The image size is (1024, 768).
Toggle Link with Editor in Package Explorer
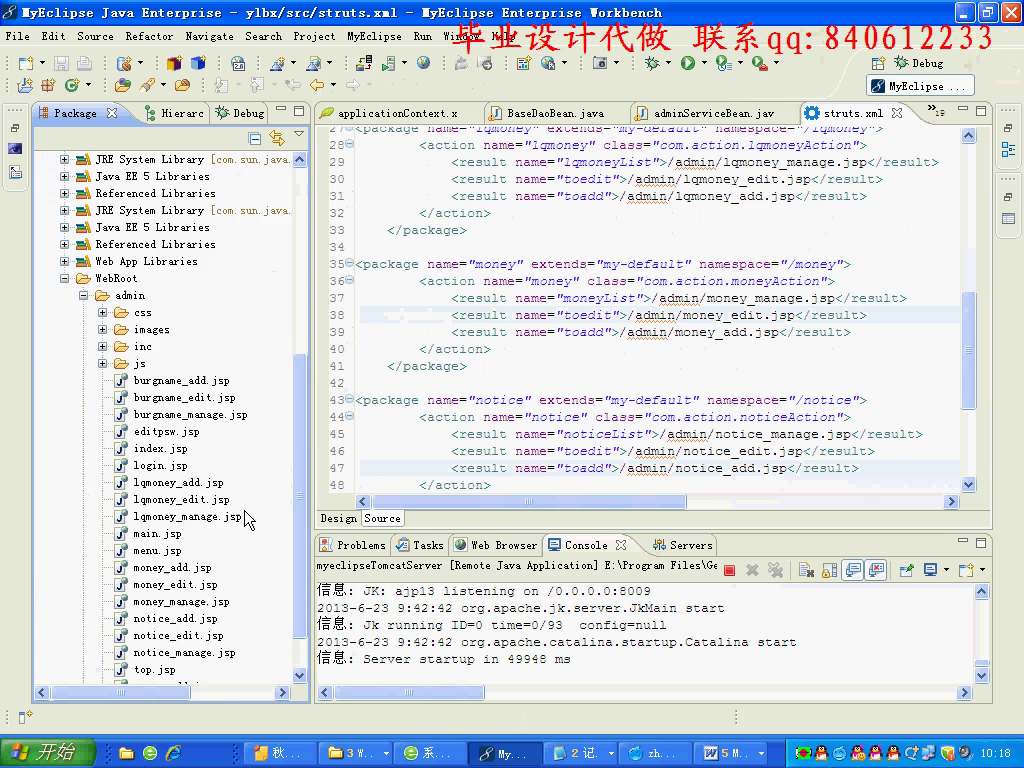click(277, 138)
